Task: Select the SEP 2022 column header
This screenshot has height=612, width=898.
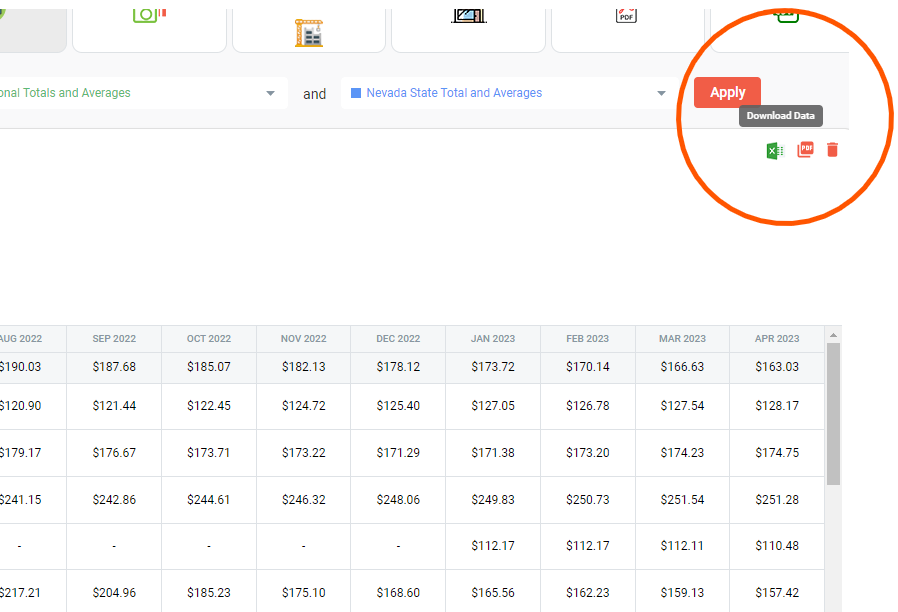Action: (x=114, y=339)
